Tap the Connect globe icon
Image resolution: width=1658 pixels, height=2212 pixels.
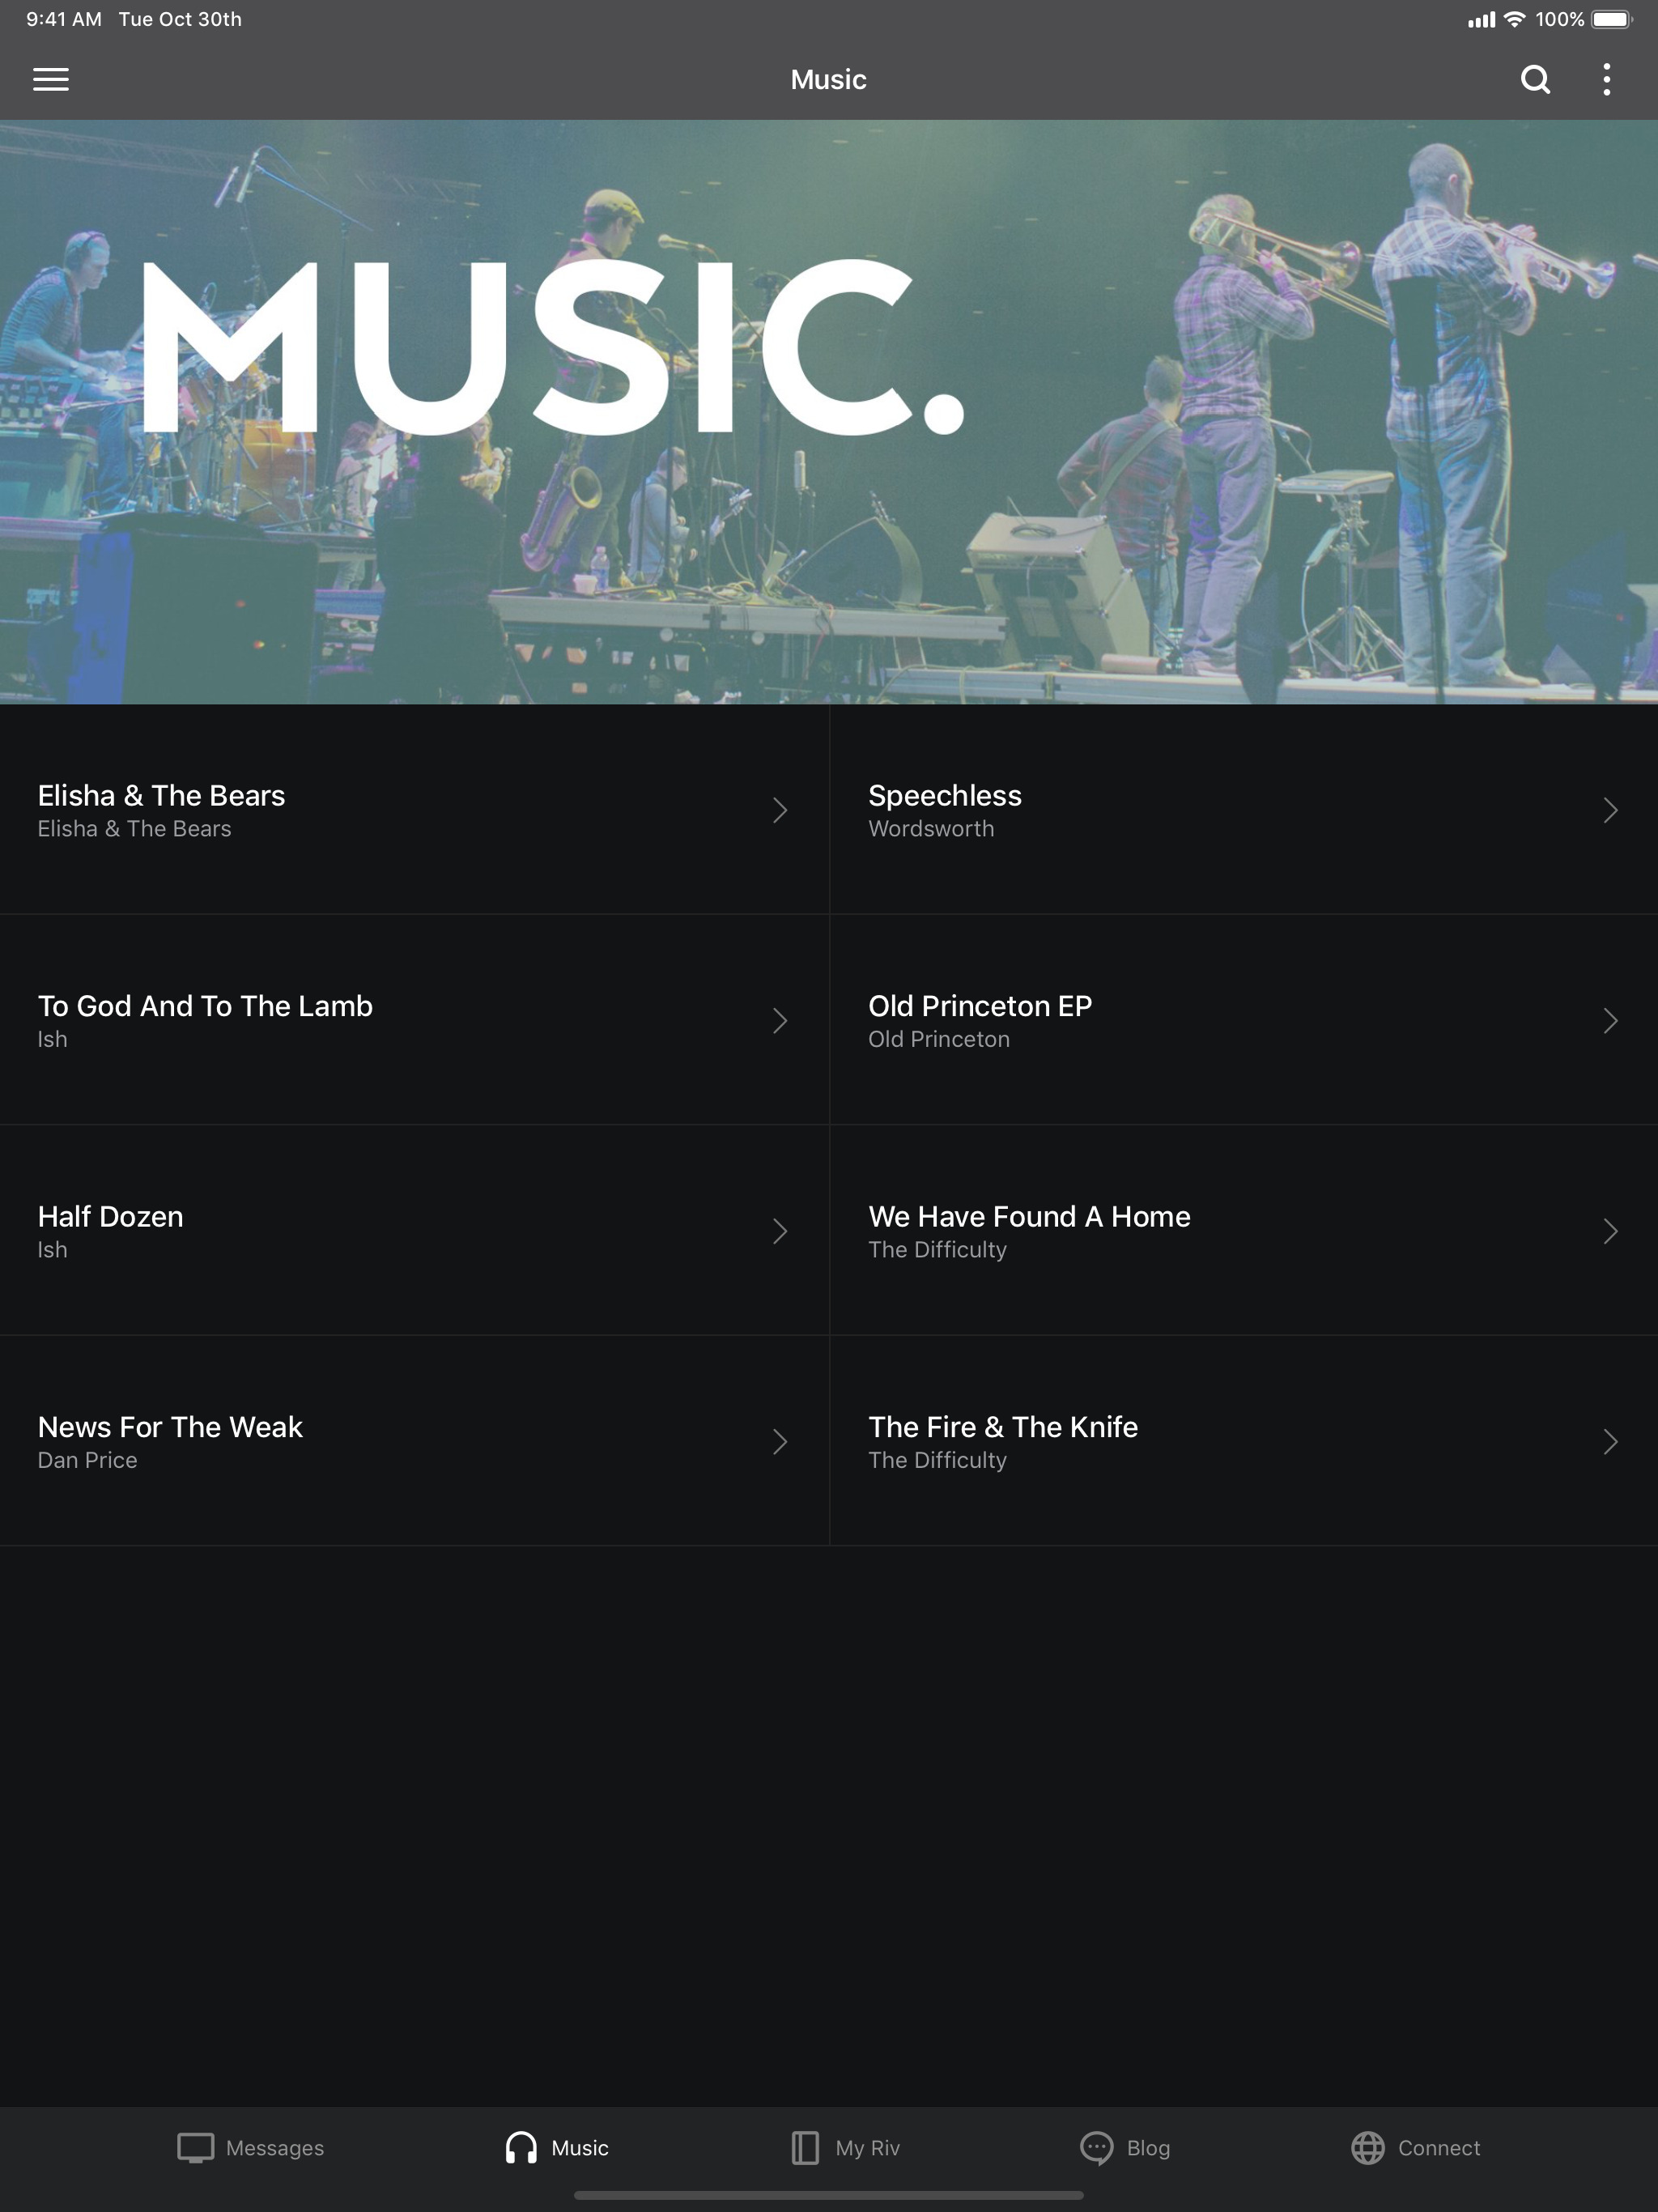click(x=1367, y=2147)
